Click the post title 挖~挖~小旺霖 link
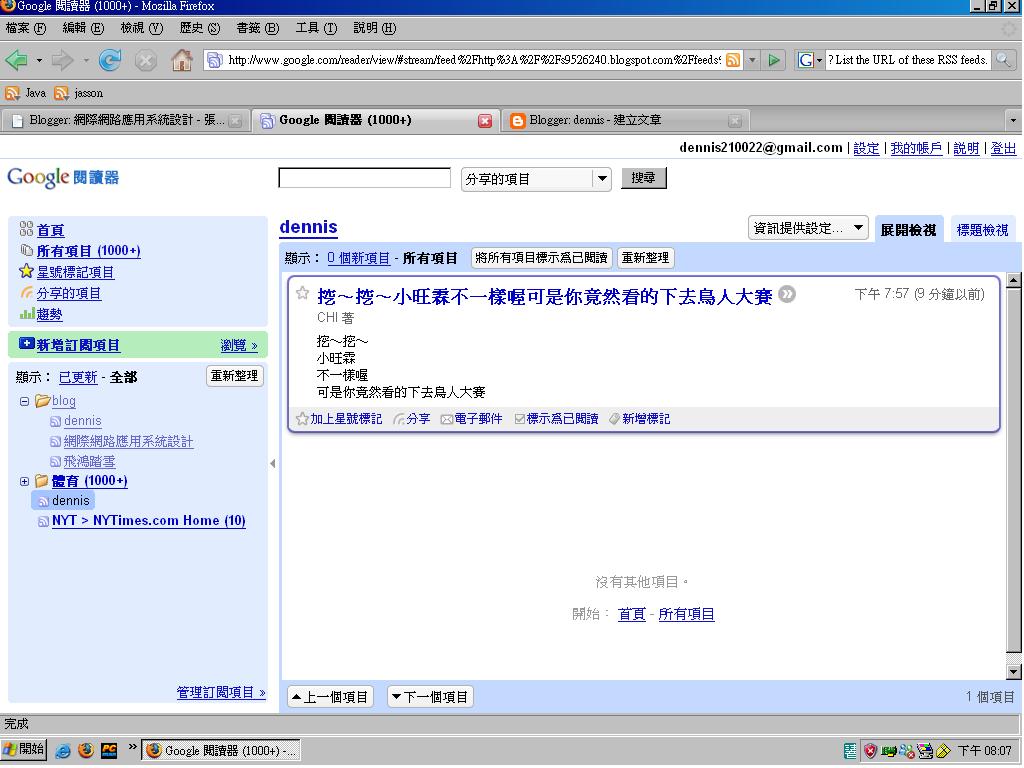 tap(545, 297)
